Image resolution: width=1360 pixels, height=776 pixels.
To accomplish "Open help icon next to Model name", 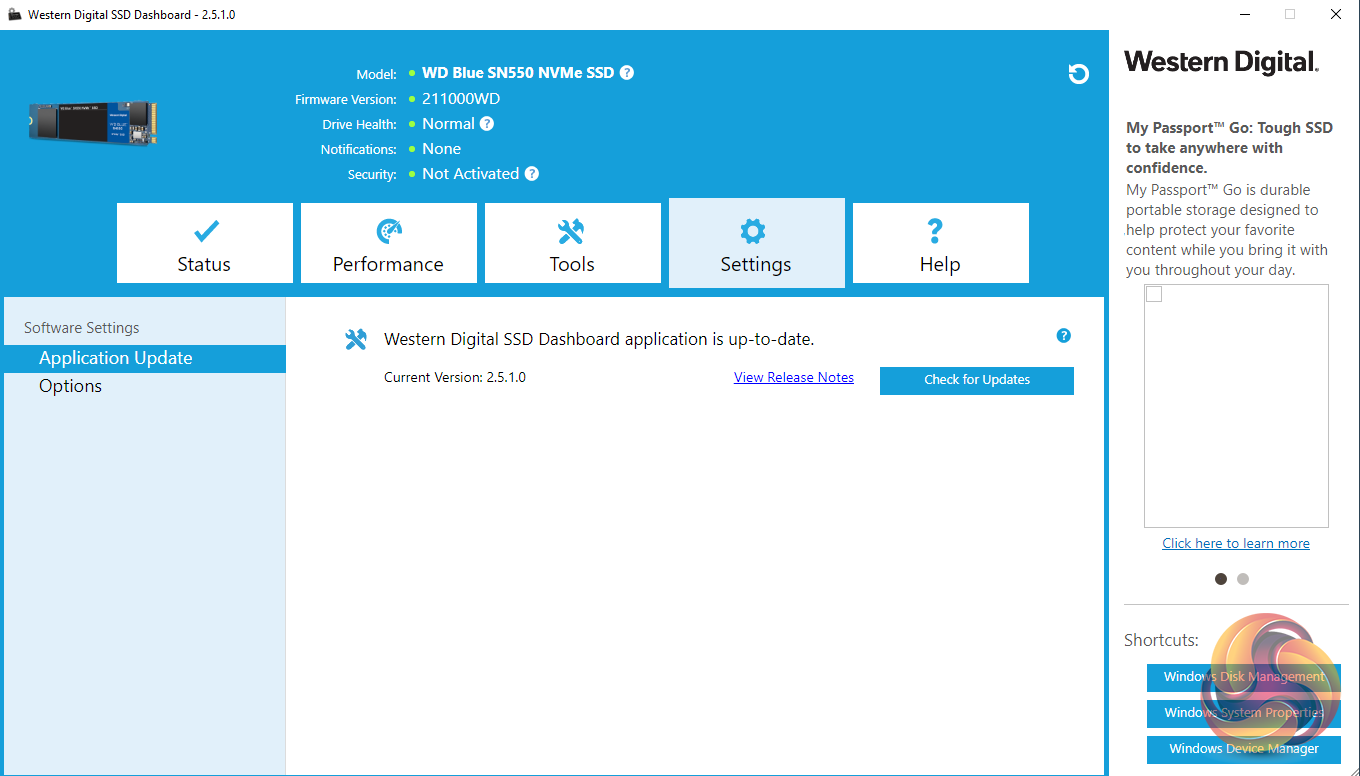I will point(627,72).
